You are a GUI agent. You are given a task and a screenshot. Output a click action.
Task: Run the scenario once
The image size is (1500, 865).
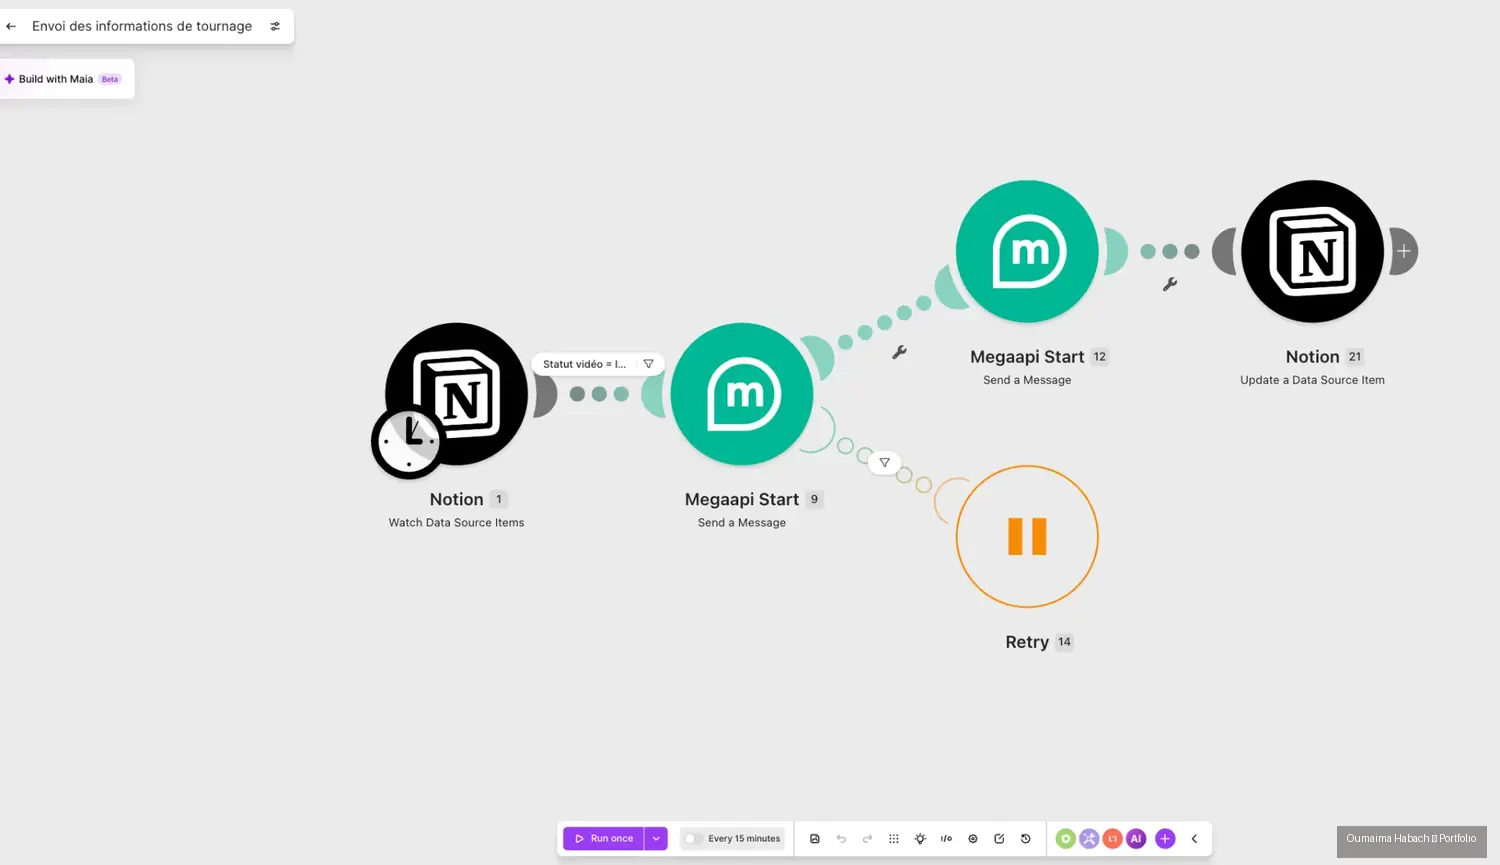click(x=603, y=839)
